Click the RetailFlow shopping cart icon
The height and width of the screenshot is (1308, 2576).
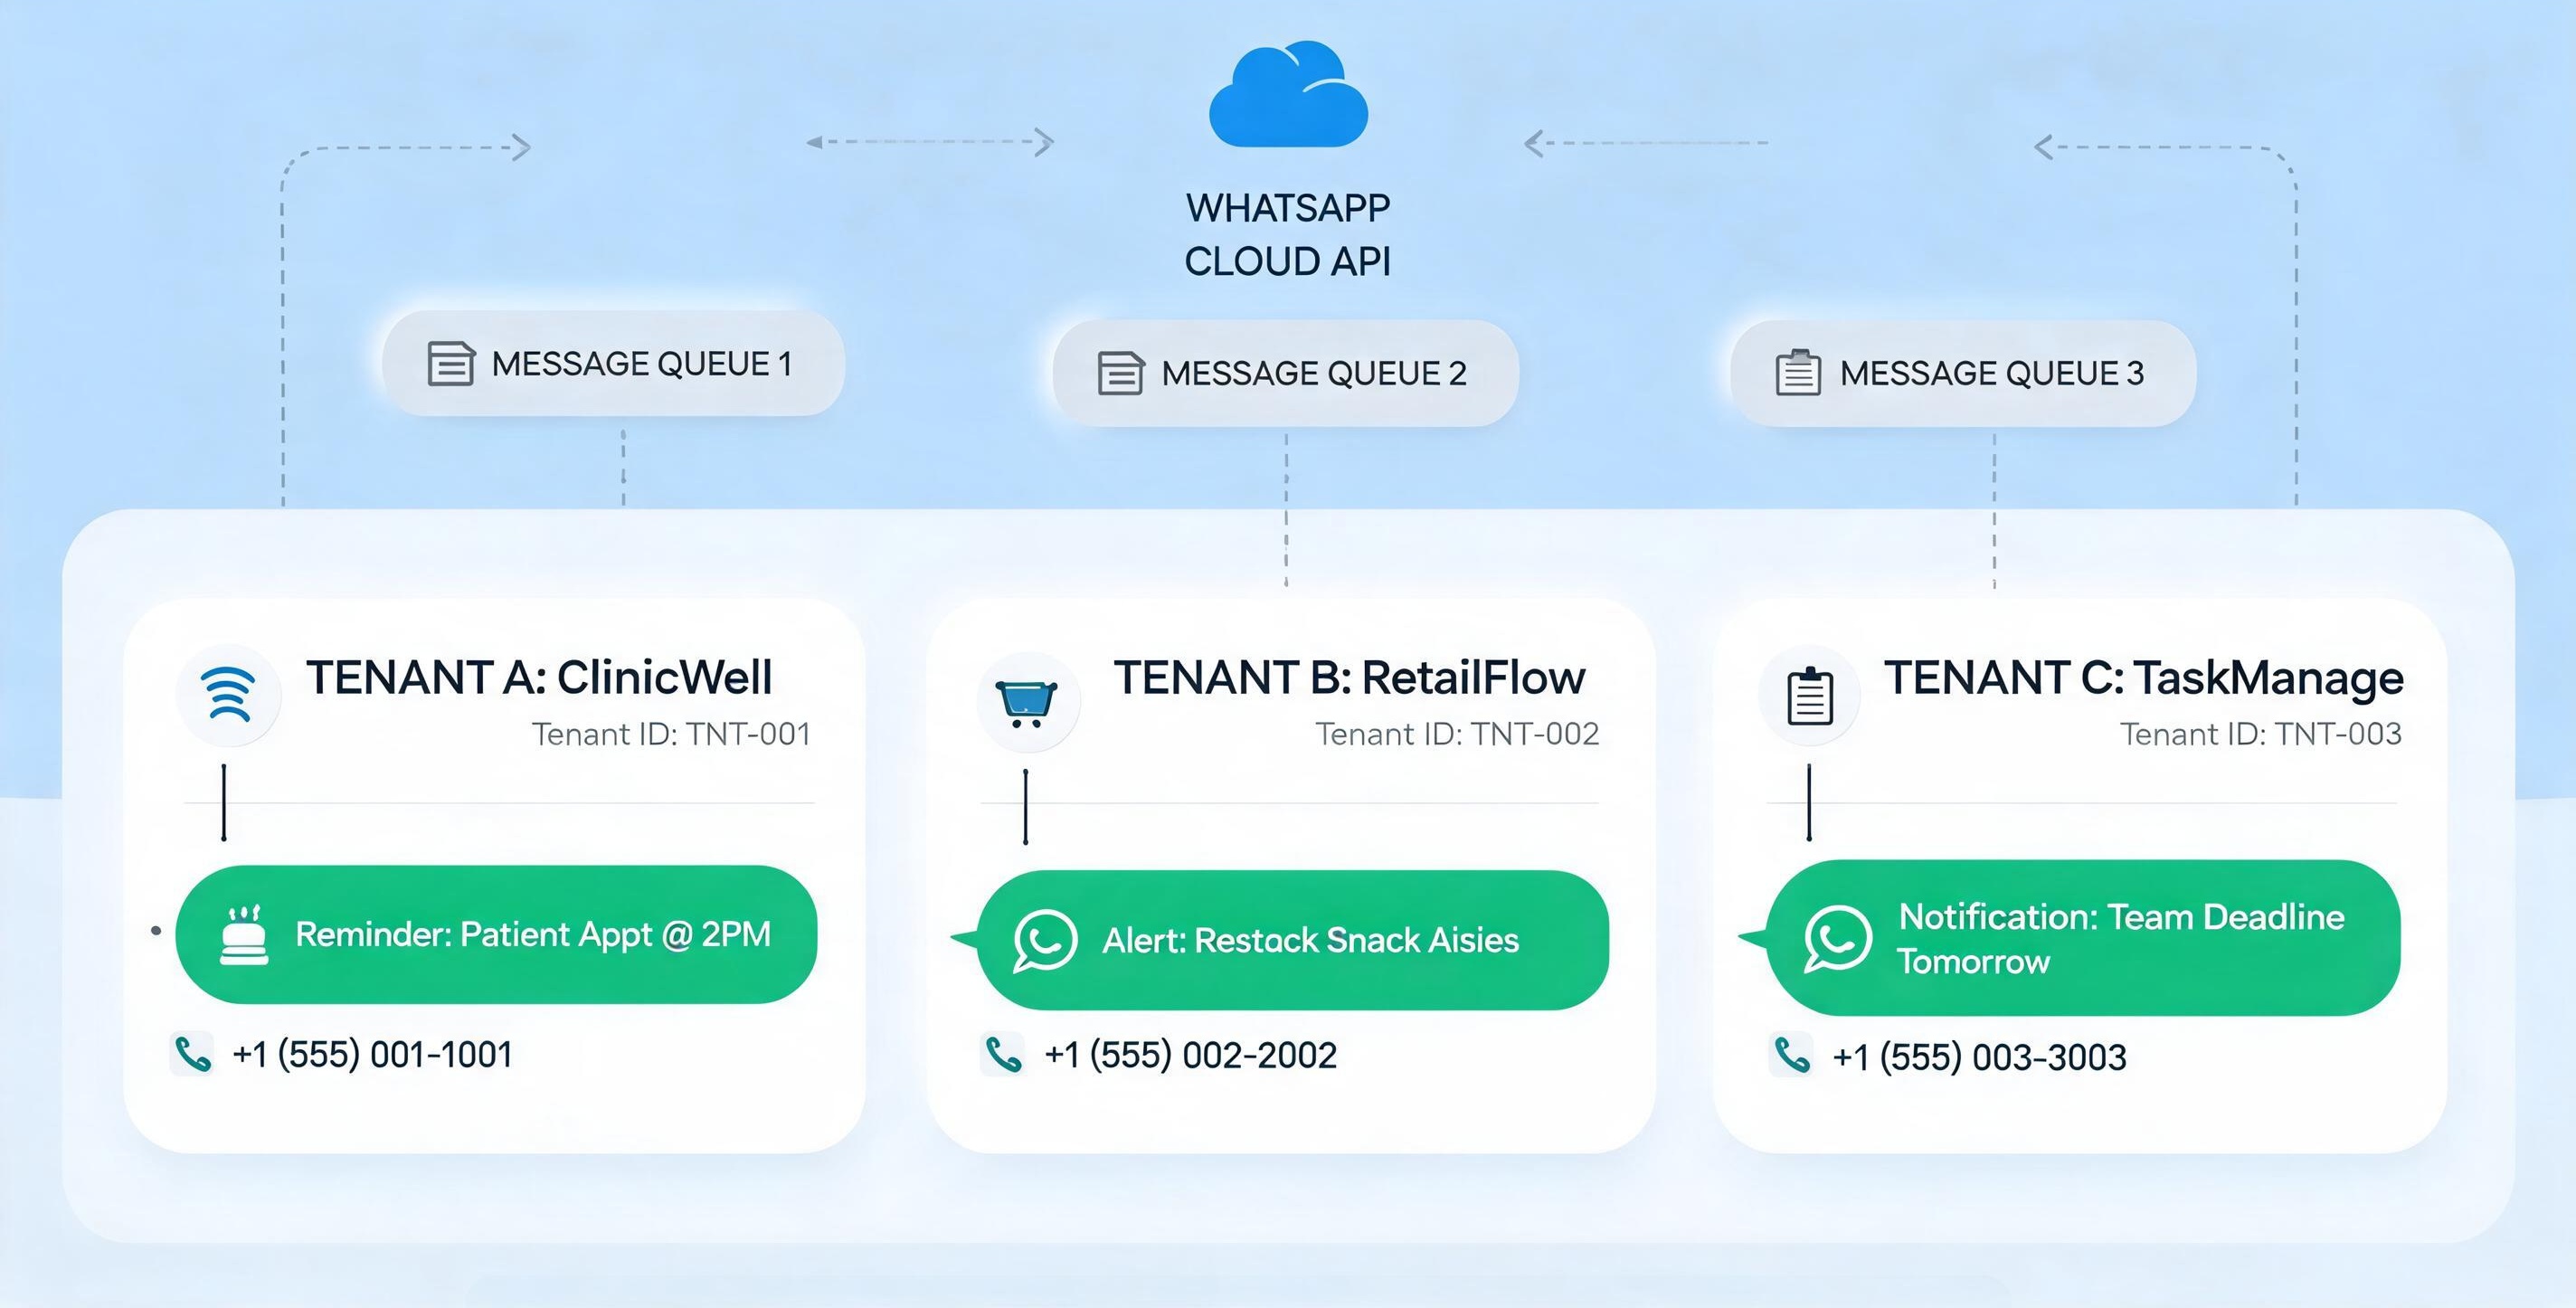click(x=1027, y=702)
